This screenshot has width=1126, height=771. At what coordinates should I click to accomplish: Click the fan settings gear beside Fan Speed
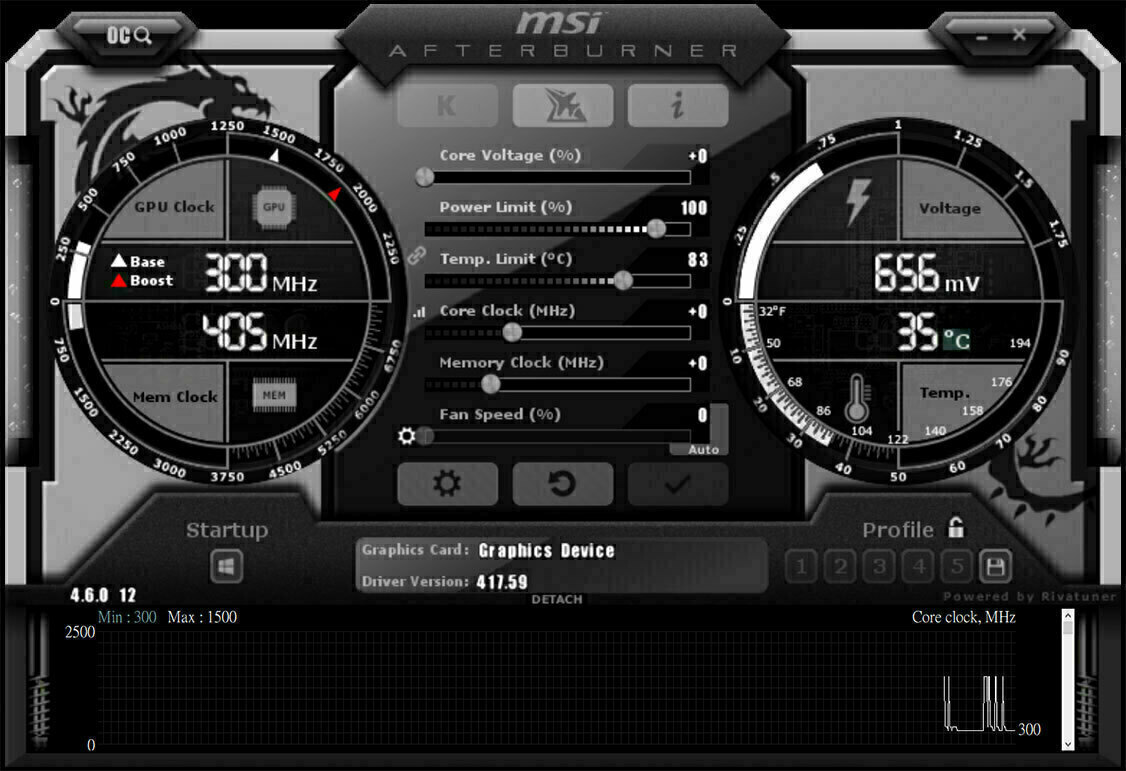click(x=406, y=436)
